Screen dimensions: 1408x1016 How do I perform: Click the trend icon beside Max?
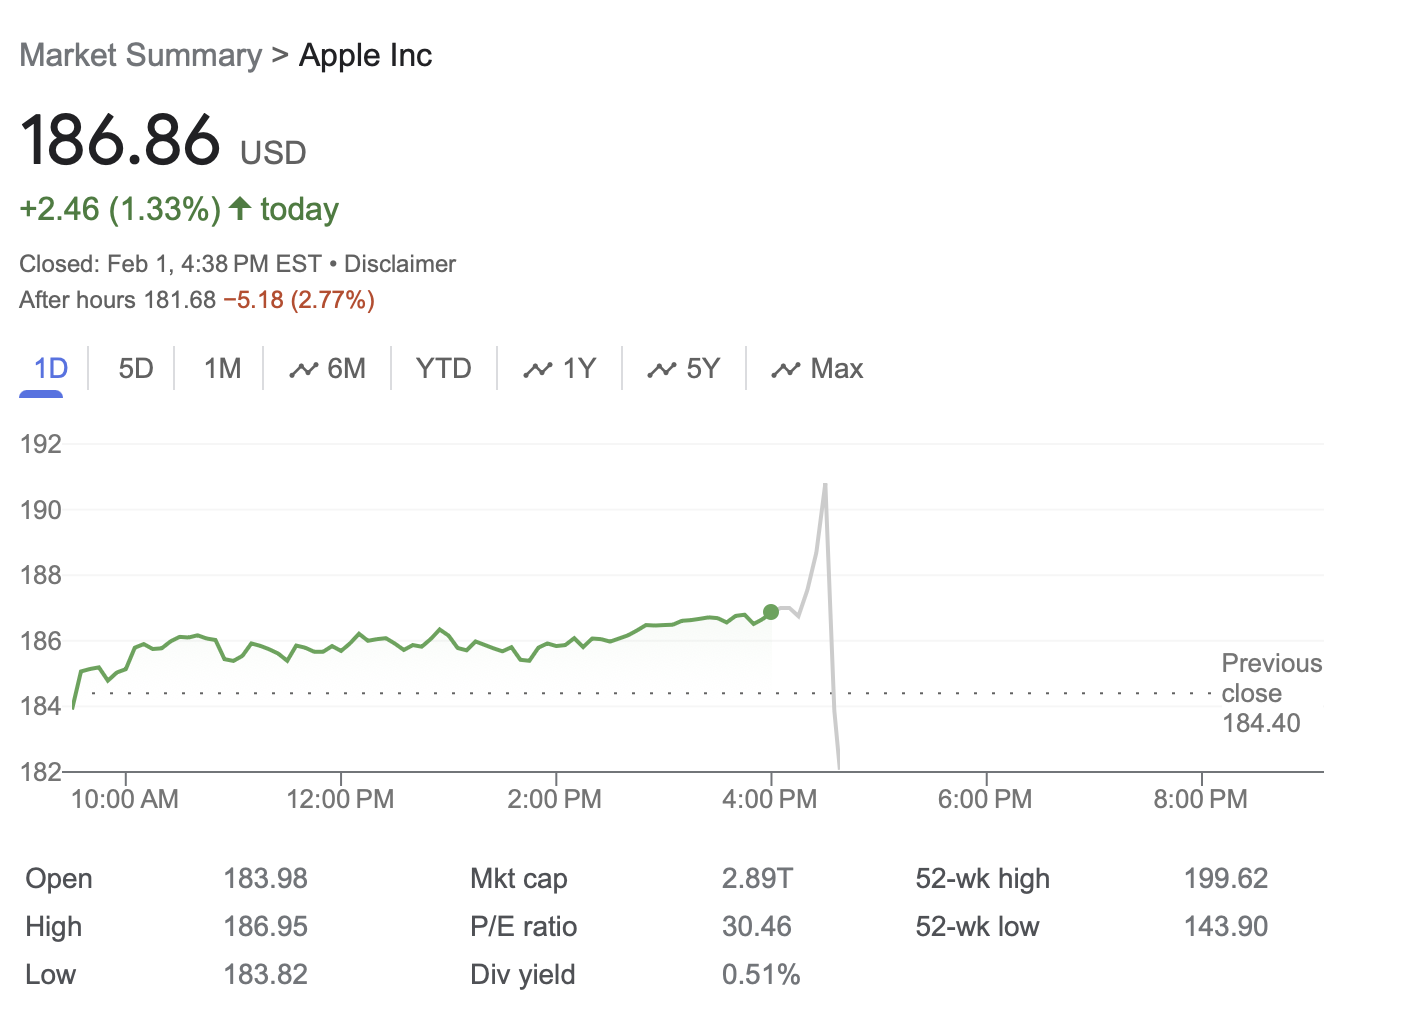(785, 370)
